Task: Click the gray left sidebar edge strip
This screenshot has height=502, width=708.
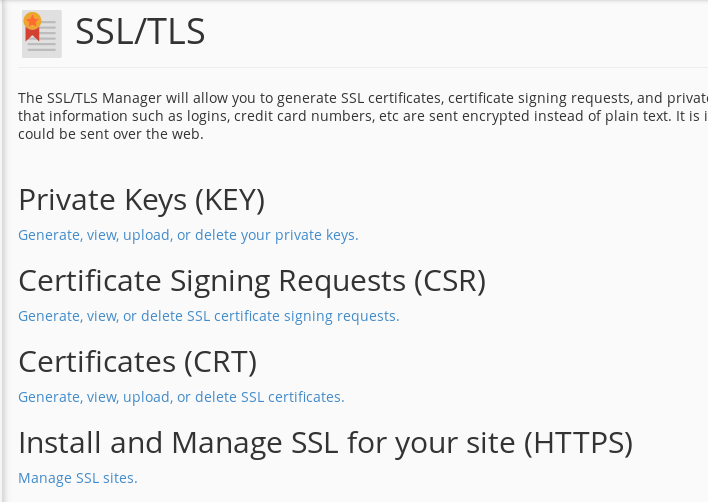Action: click(x=3, y=250)
